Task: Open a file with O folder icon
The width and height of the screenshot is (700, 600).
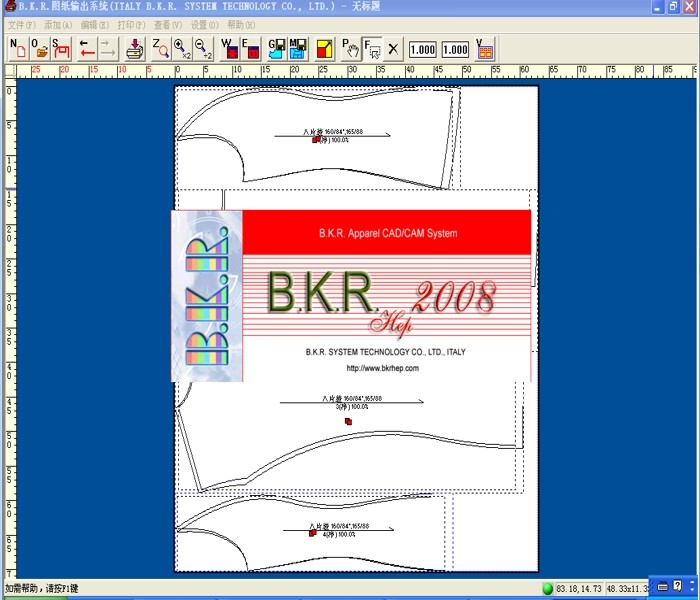Action: (40, 49)
